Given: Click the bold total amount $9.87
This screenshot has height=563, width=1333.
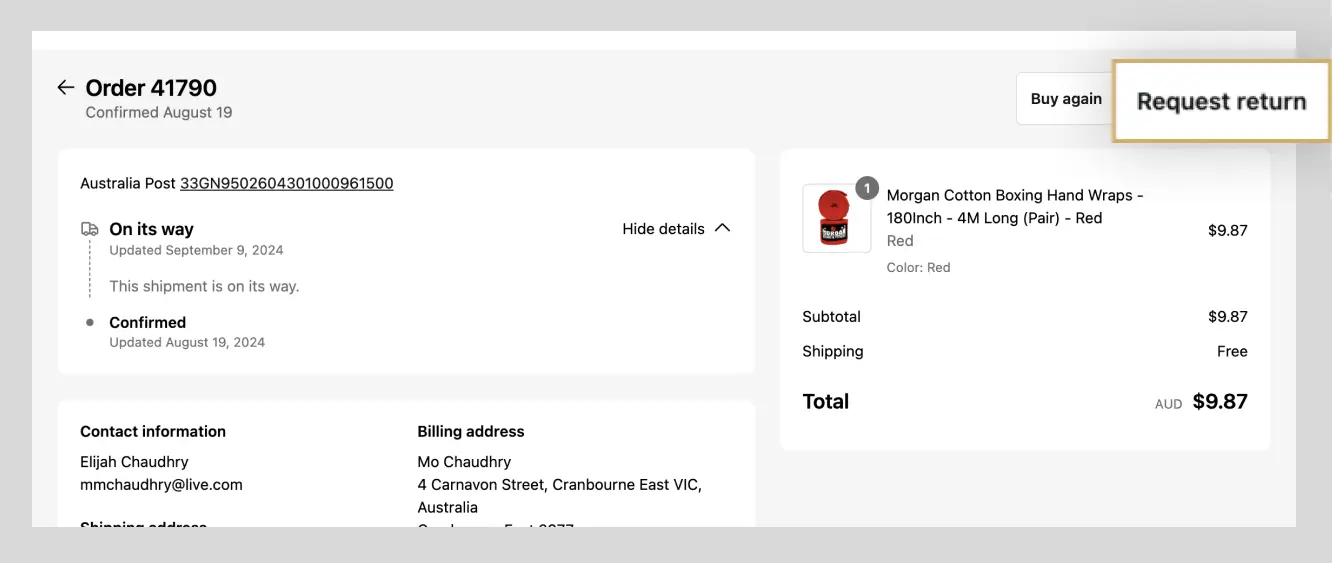Looking at the screenshot, I should point(1220,402).
